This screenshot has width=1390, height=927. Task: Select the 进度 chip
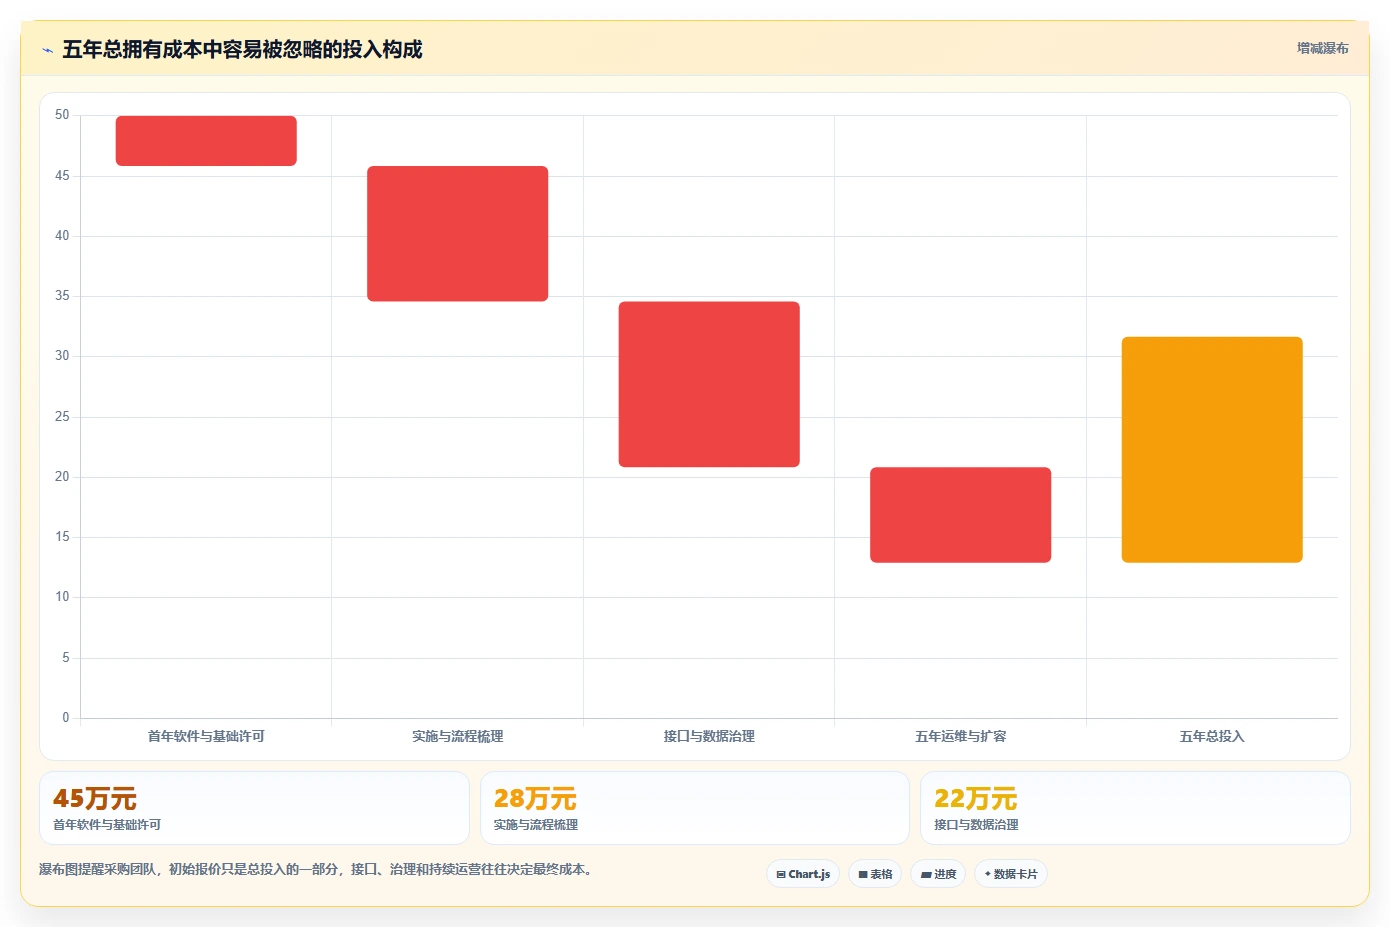coord(938,874)
